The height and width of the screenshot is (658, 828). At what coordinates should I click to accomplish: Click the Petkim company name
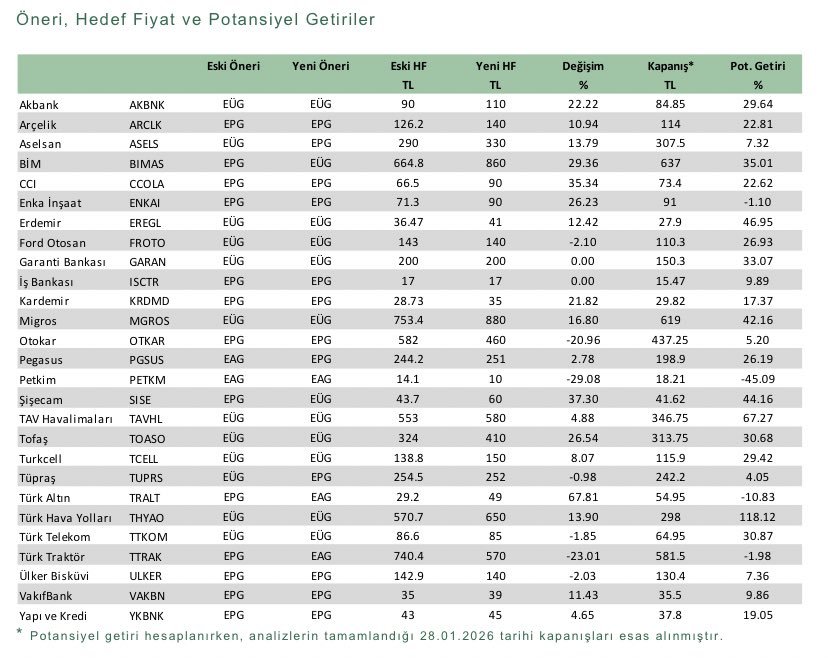[x=37, y=380]
